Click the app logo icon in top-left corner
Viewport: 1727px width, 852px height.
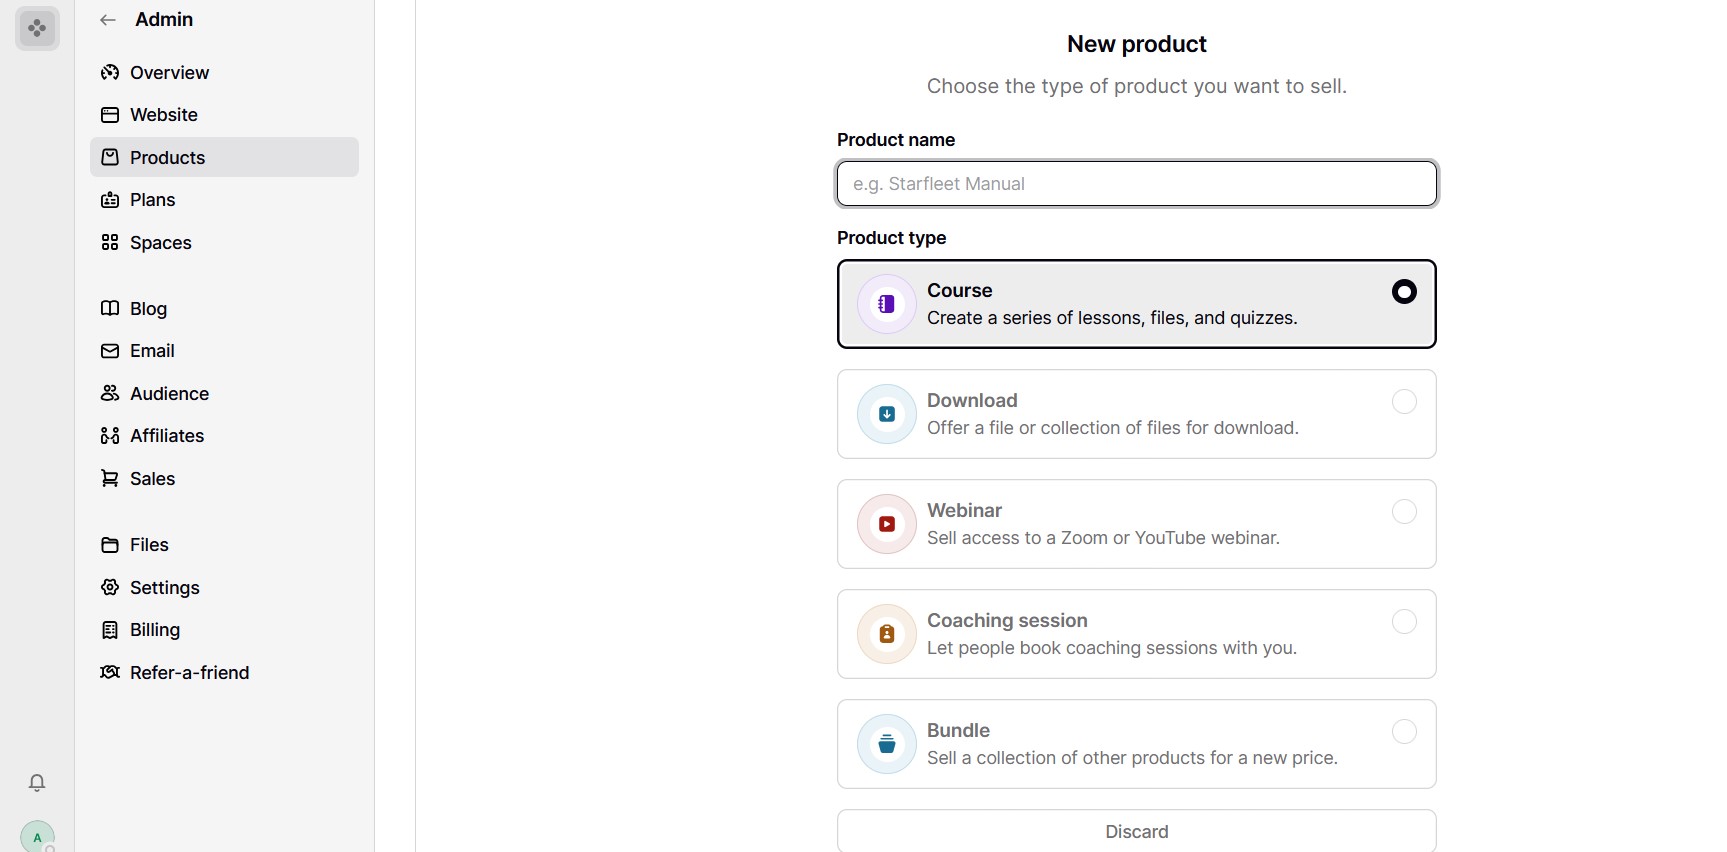[37, 28]
